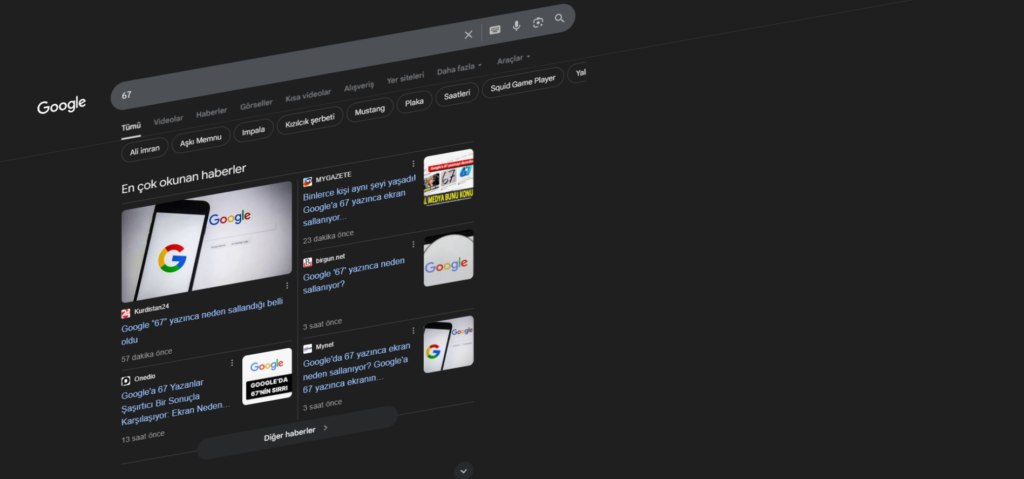Open Google Lens image search
1024x479 pixels.
click(538, 22)
